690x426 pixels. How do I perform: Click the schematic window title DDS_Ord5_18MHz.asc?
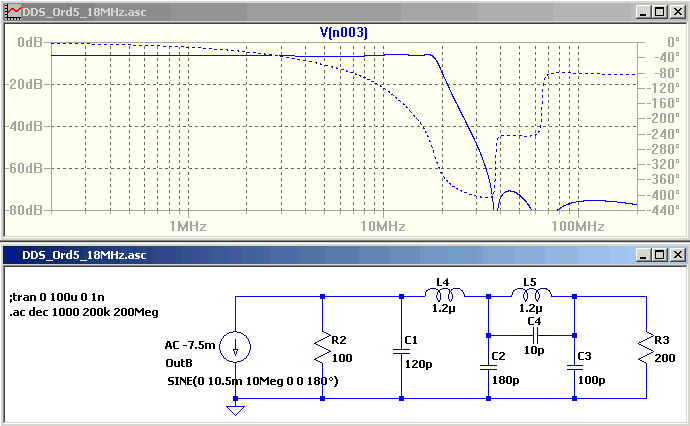click(x=84, y=255)
